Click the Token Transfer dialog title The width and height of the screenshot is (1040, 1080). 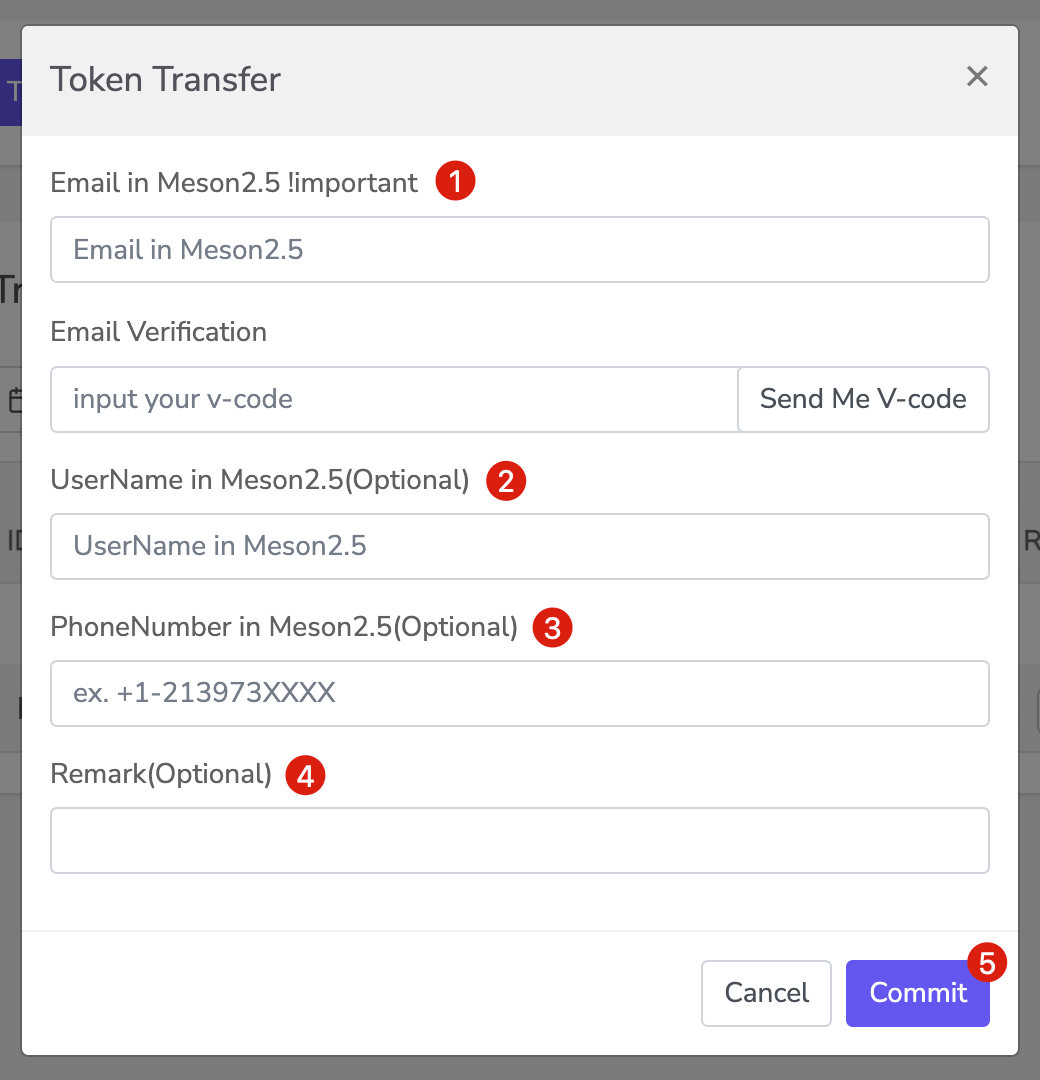(x=165, y=79)
